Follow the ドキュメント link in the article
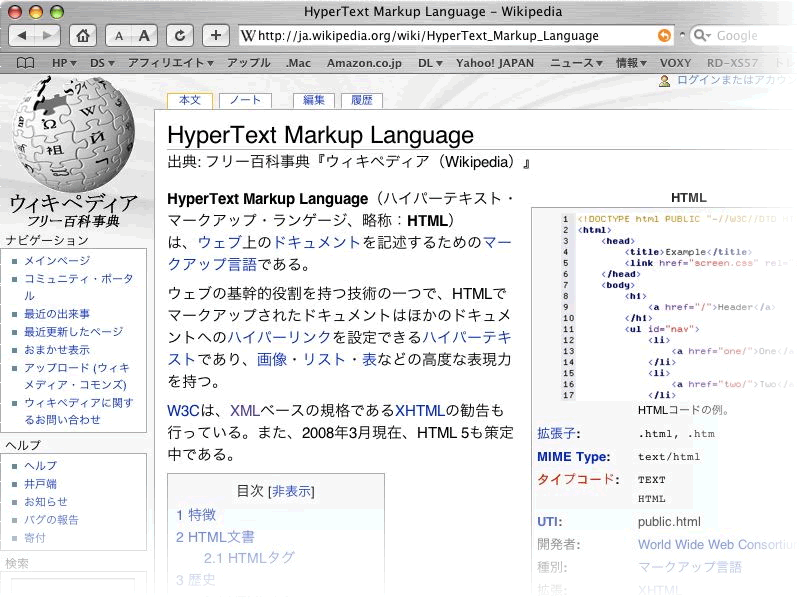The image size is (800, 600). click(317, 242)
